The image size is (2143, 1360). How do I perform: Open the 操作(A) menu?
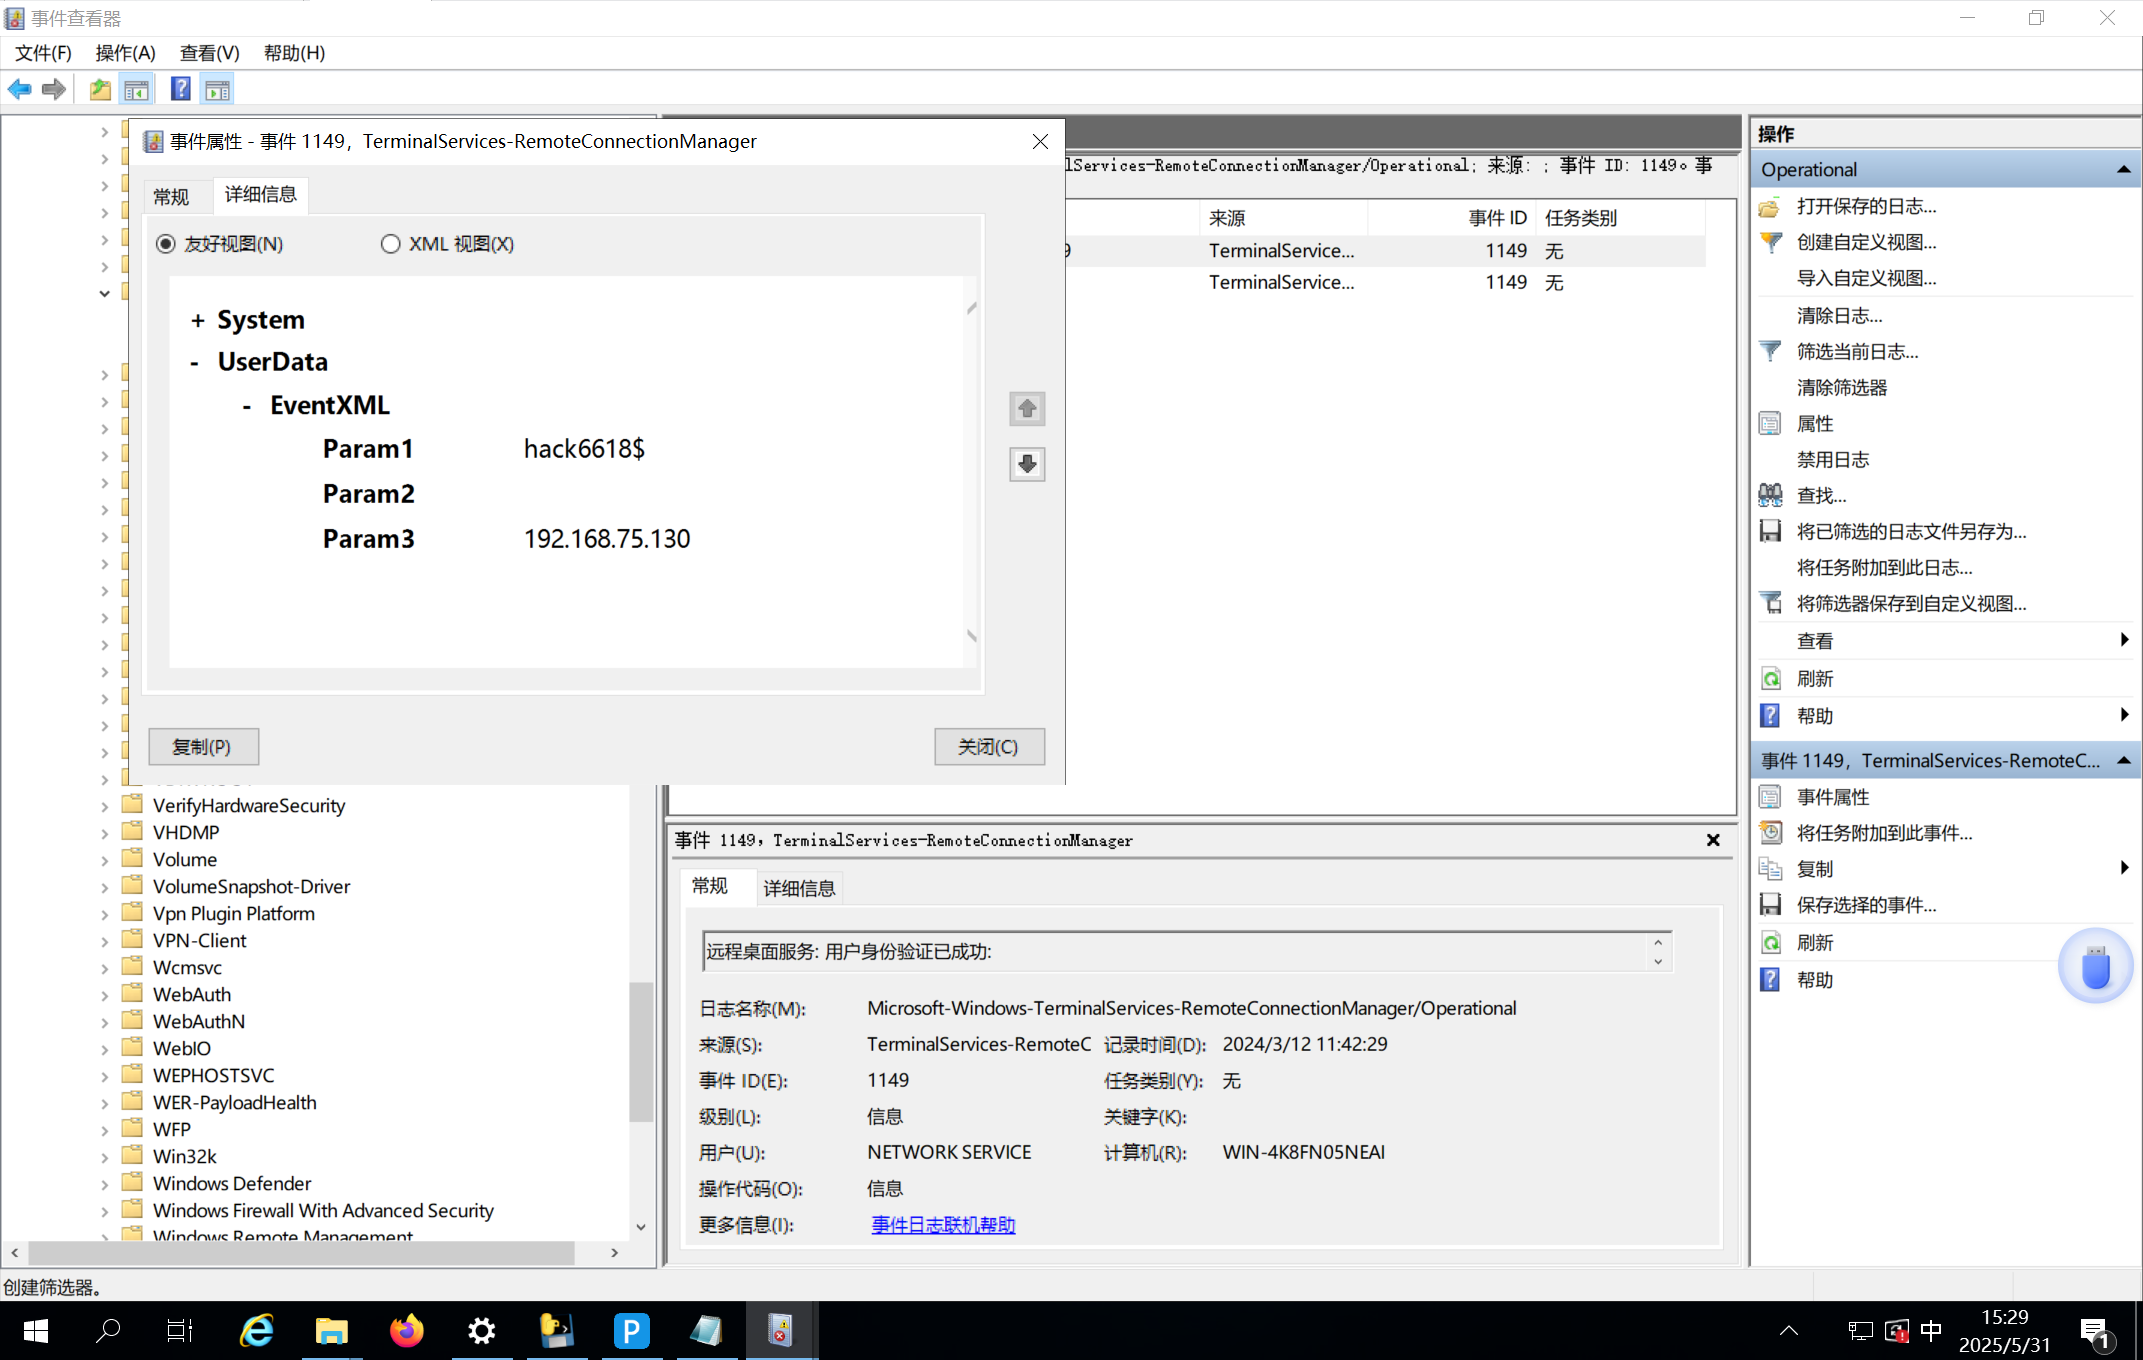(125, 53)
